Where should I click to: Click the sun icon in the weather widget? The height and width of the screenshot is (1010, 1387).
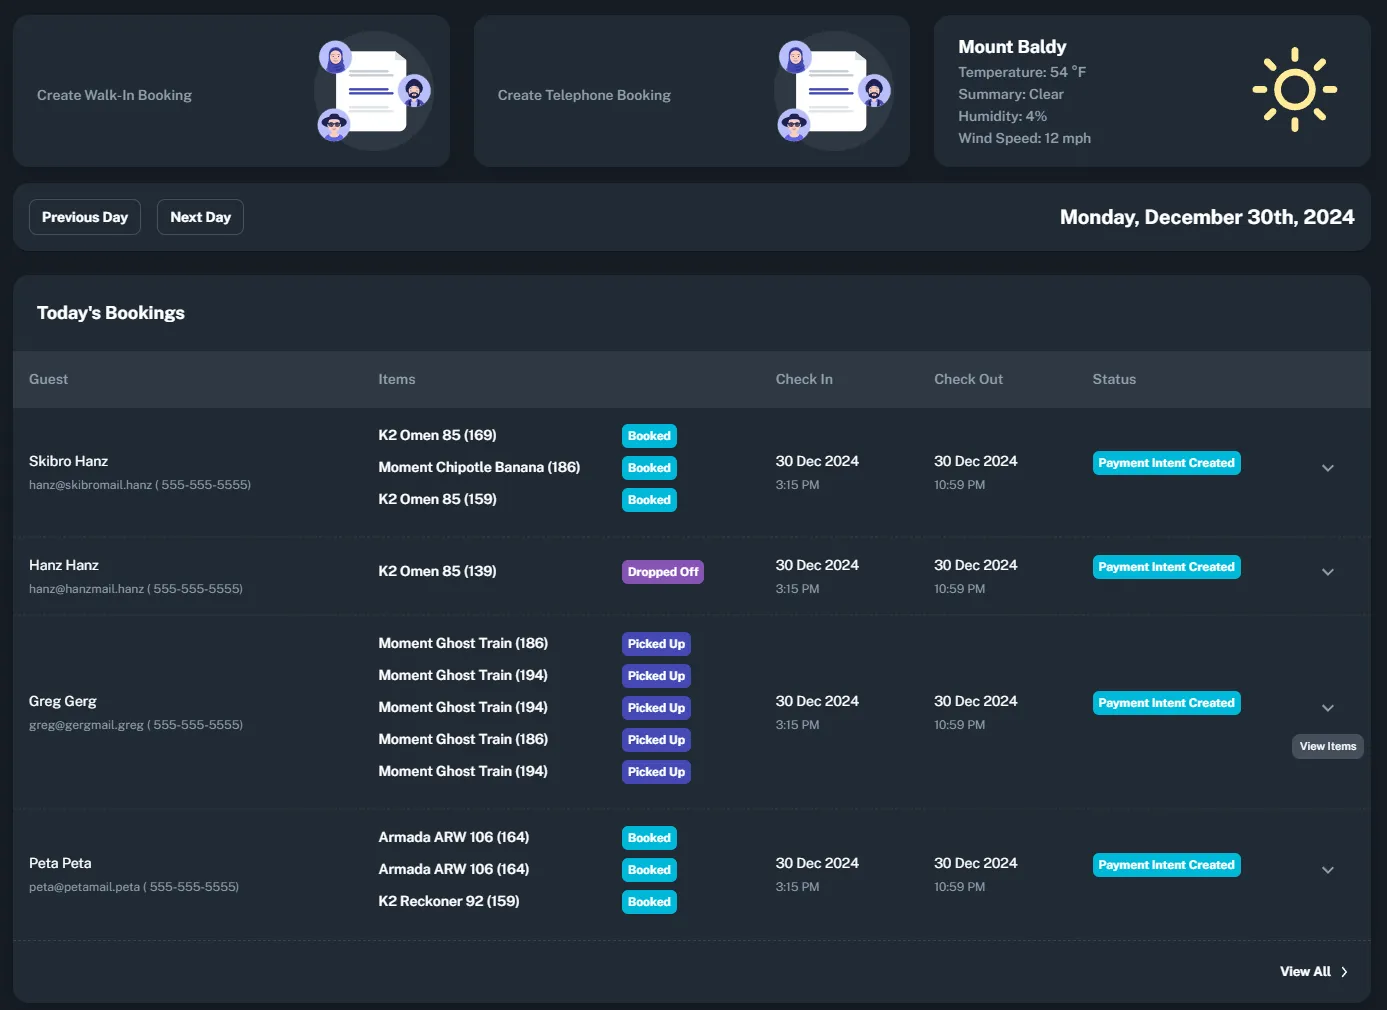pyautogui.click(x=1295, y=91)
